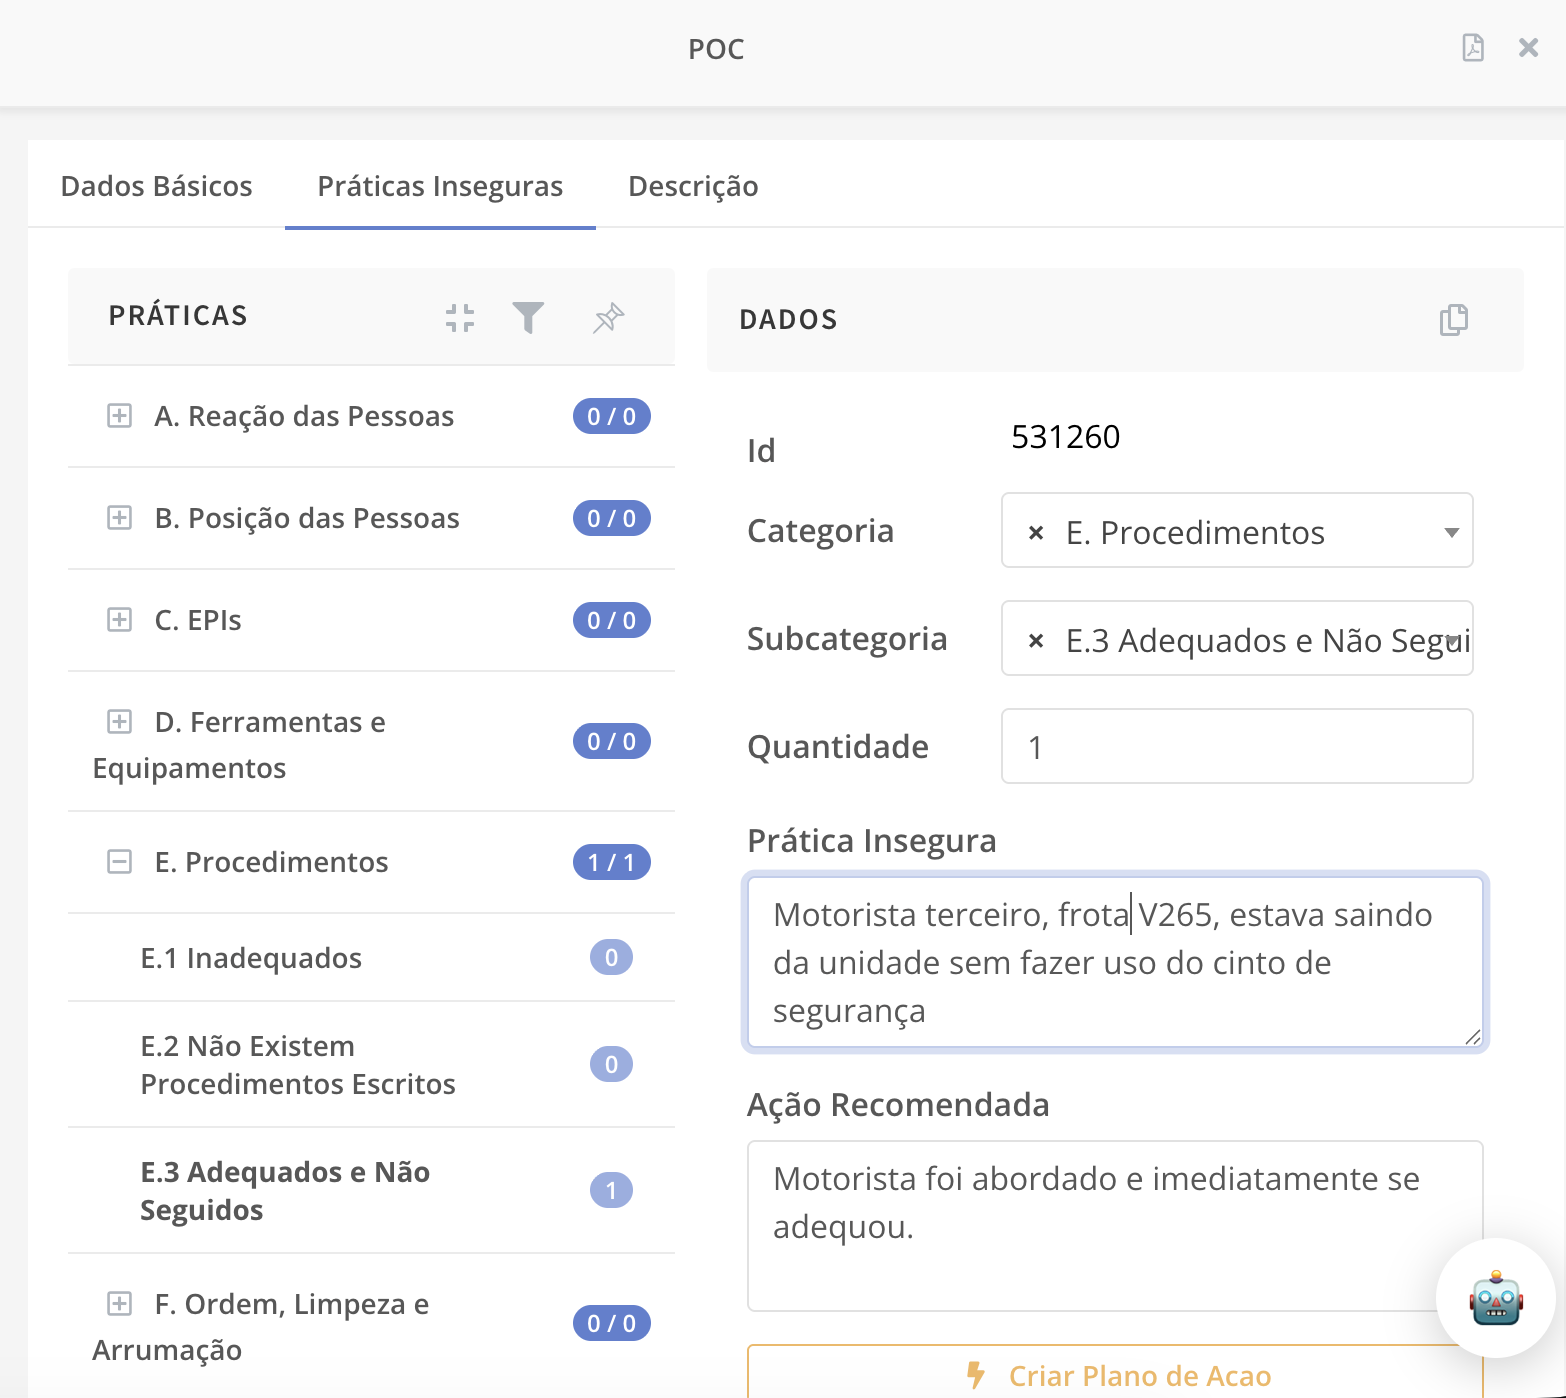1566x1398 pixels.
Task: Switch to the Dados Básicos tab
Action: (x=156, y=186)
